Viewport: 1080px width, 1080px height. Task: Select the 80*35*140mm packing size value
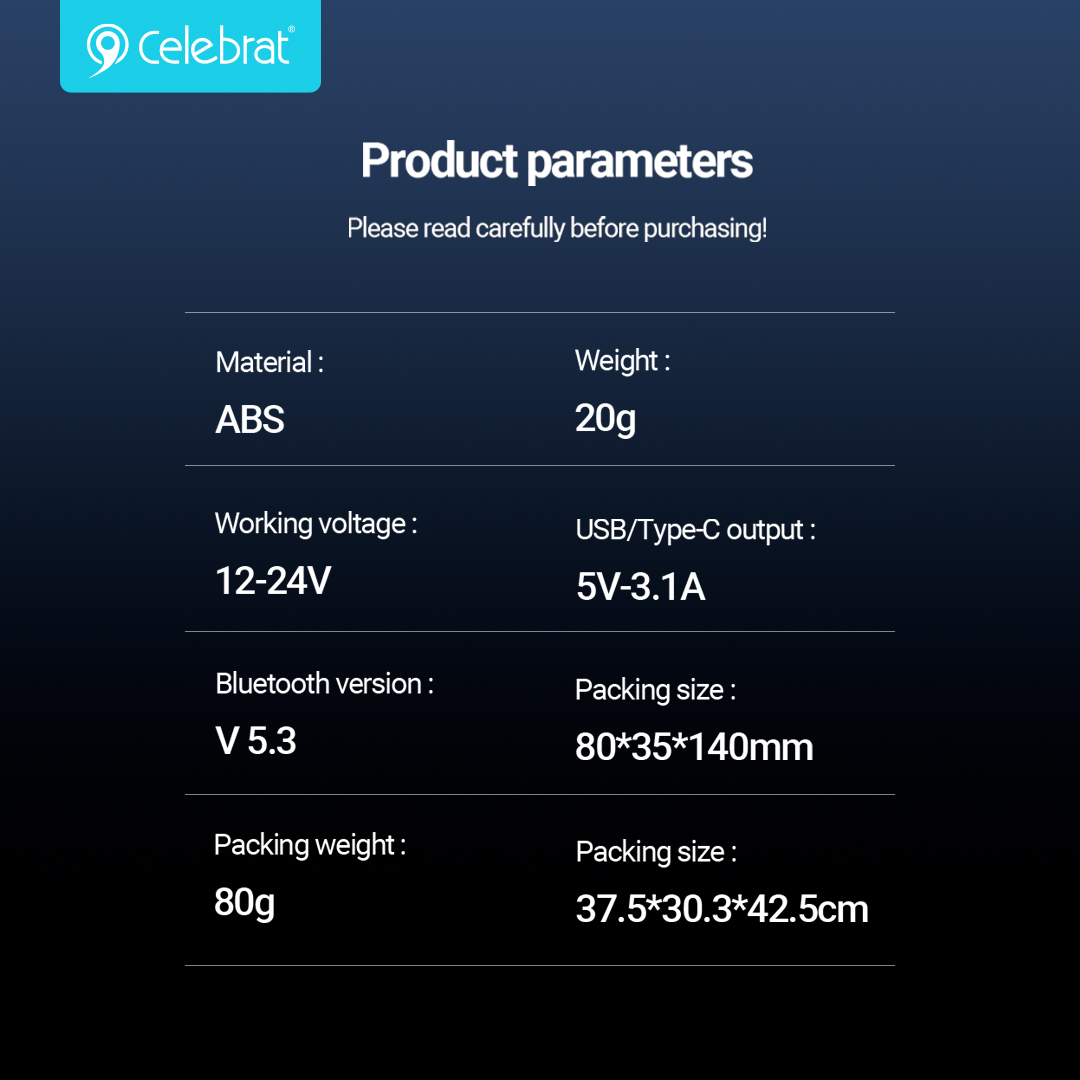[694, 747]
